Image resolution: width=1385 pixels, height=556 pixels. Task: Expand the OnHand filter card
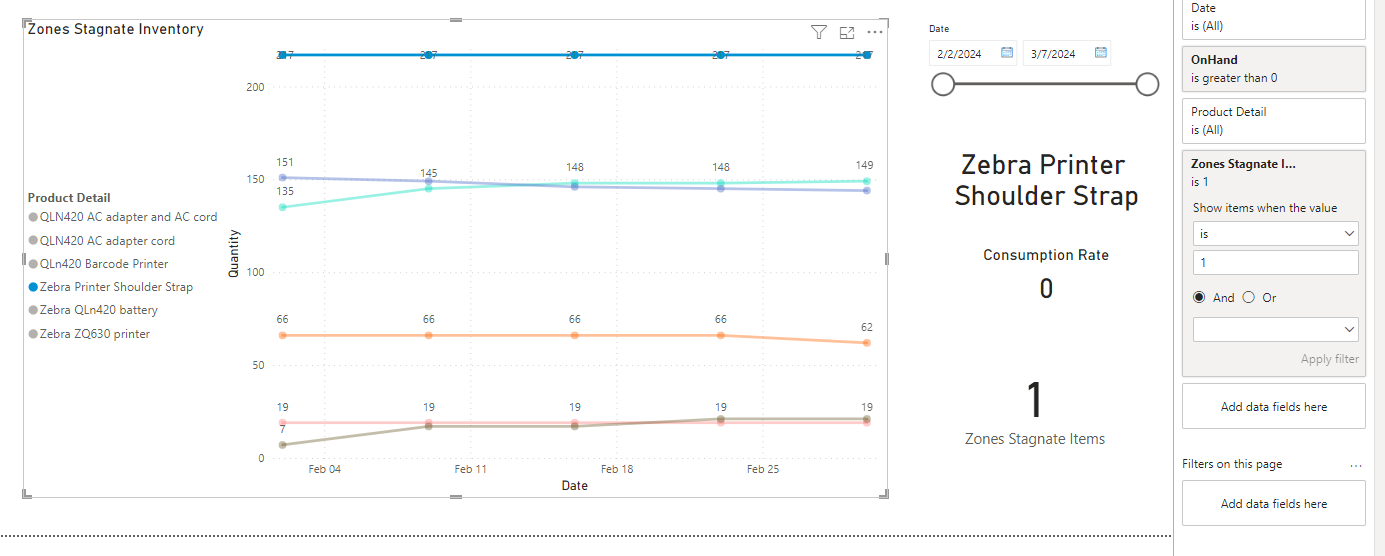1273,69
